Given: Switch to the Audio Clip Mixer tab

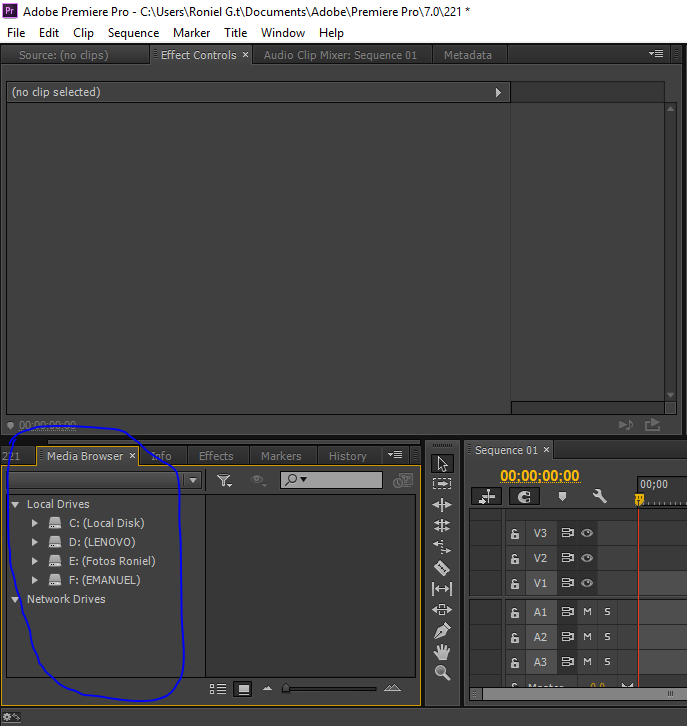Looking at the screenshot, I should click(x=340, y=55).
